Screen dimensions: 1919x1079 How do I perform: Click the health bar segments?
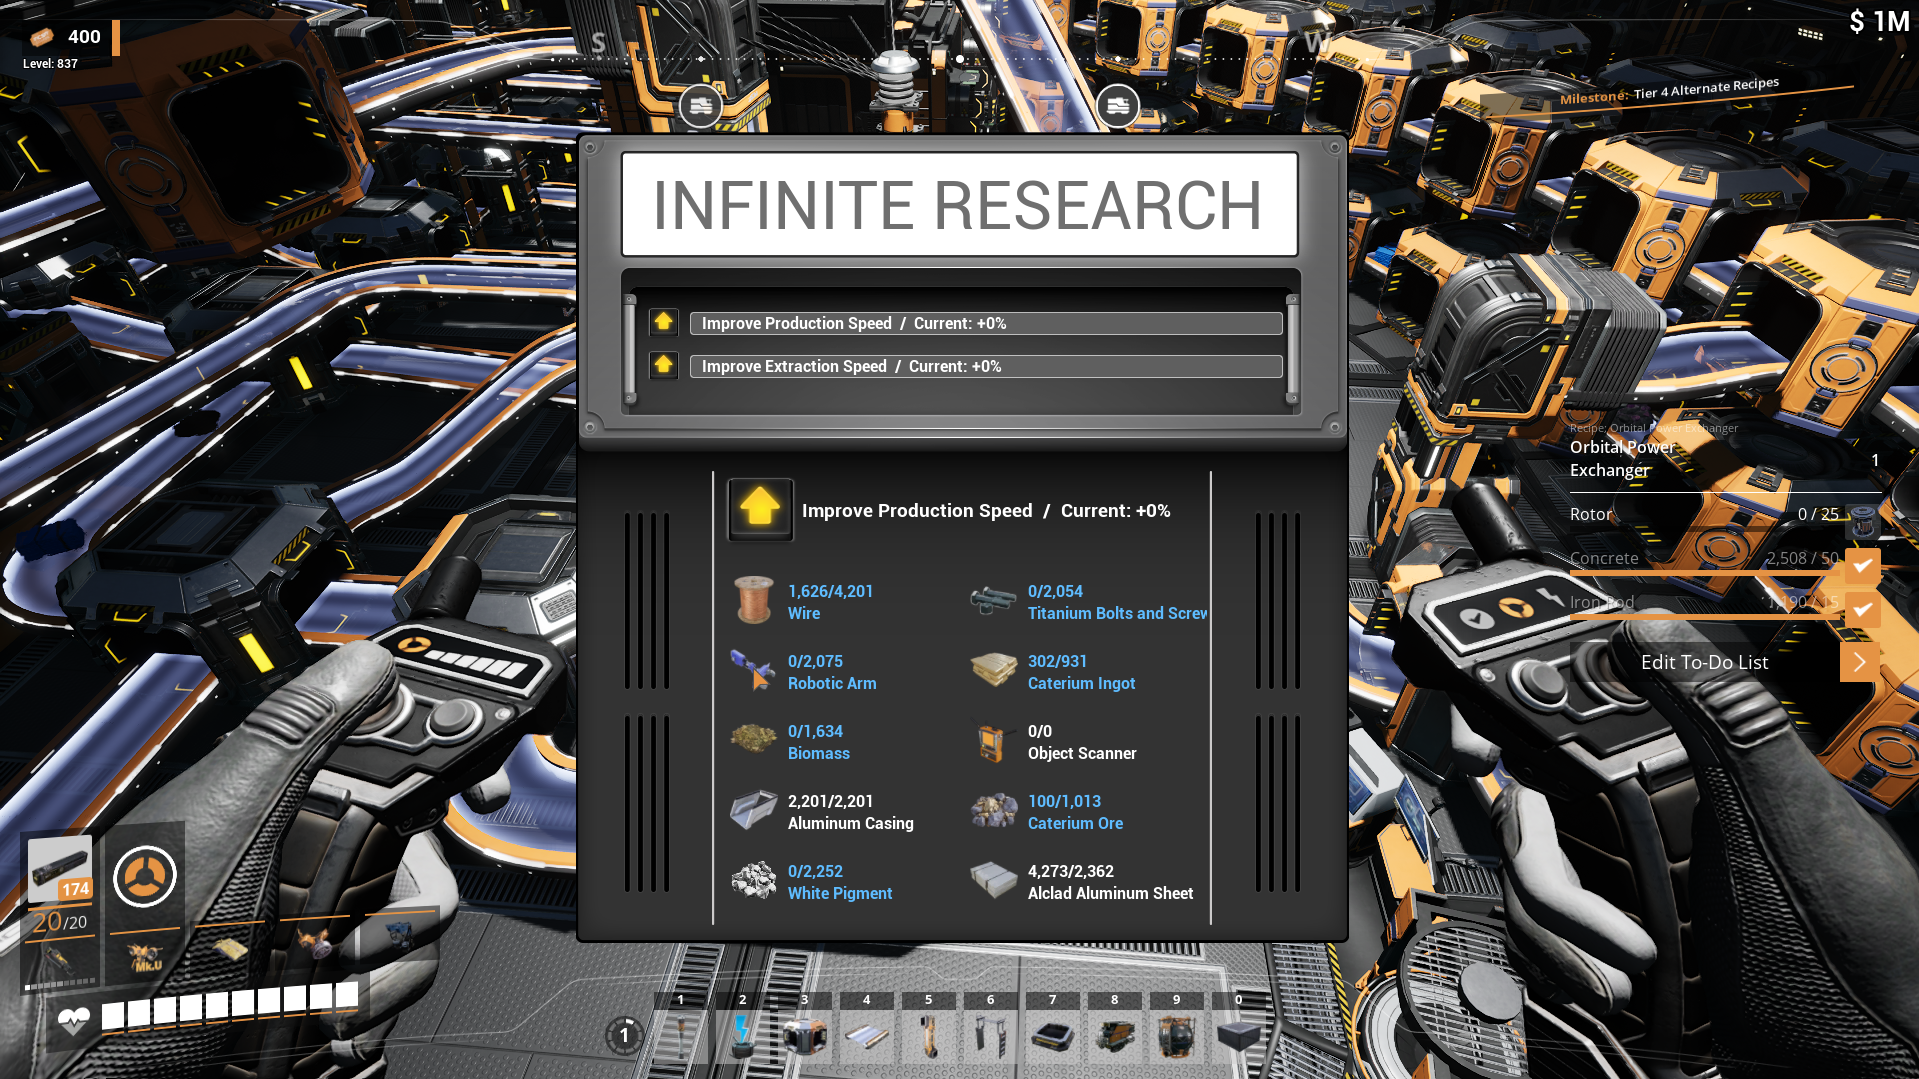coord(230,1006)
